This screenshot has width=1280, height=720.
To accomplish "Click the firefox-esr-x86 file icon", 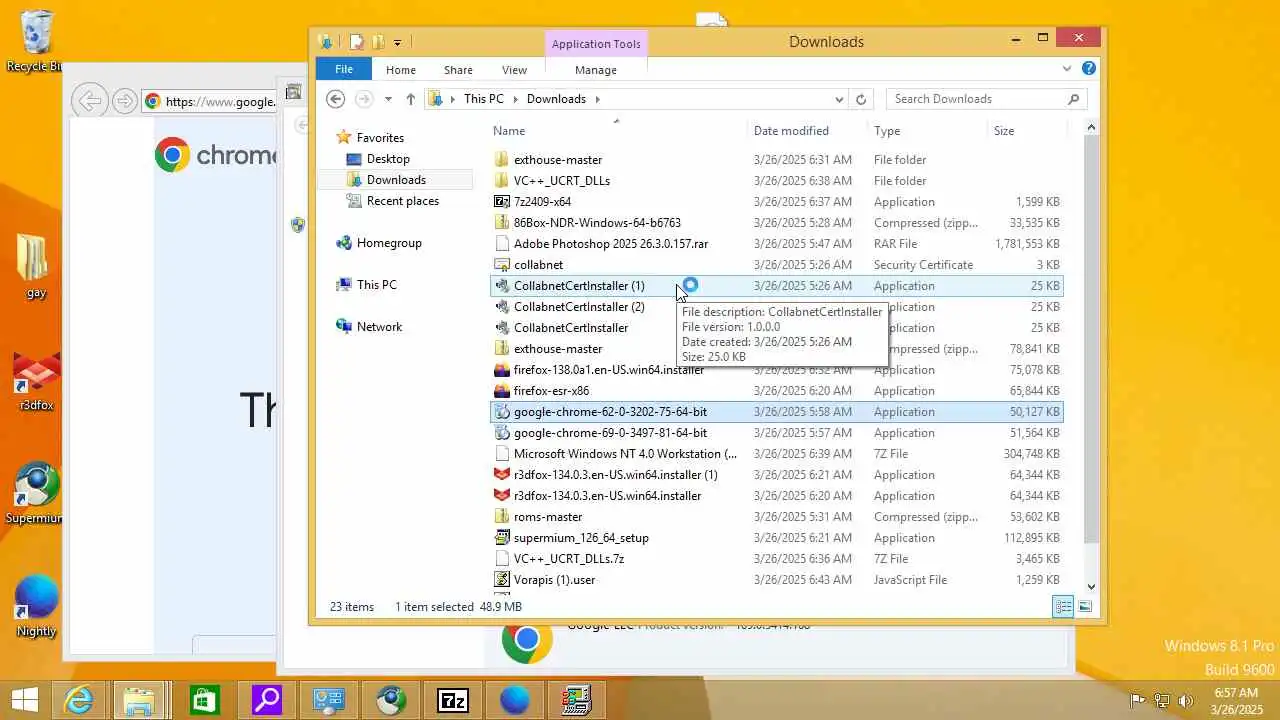I will coord(502,391).
